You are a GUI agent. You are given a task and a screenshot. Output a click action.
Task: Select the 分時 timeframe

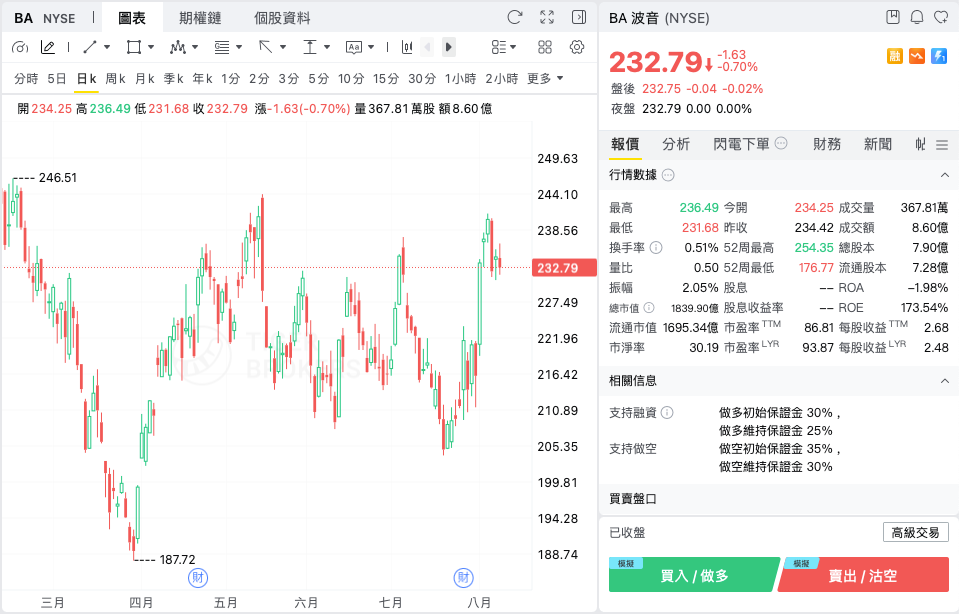pyautogui.click(x=26, y=78)
